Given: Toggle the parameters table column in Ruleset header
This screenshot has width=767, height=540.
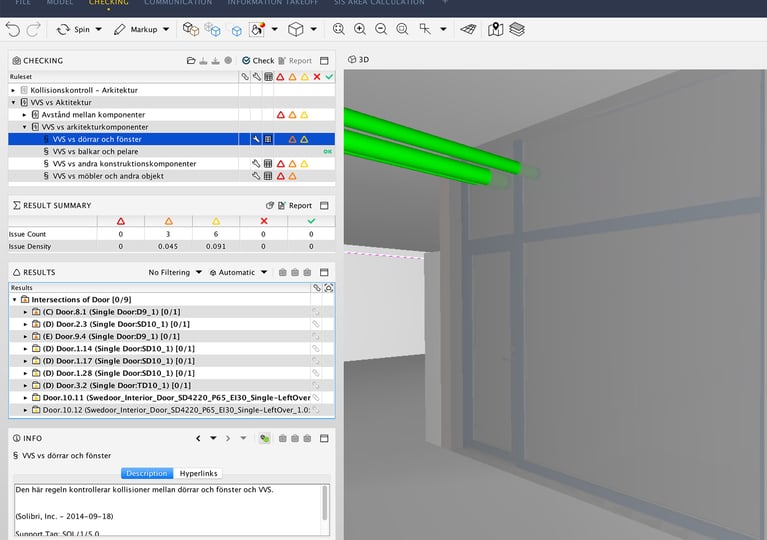Looking at the screenshot, I should pyautogui.click(x=269, y=77).
